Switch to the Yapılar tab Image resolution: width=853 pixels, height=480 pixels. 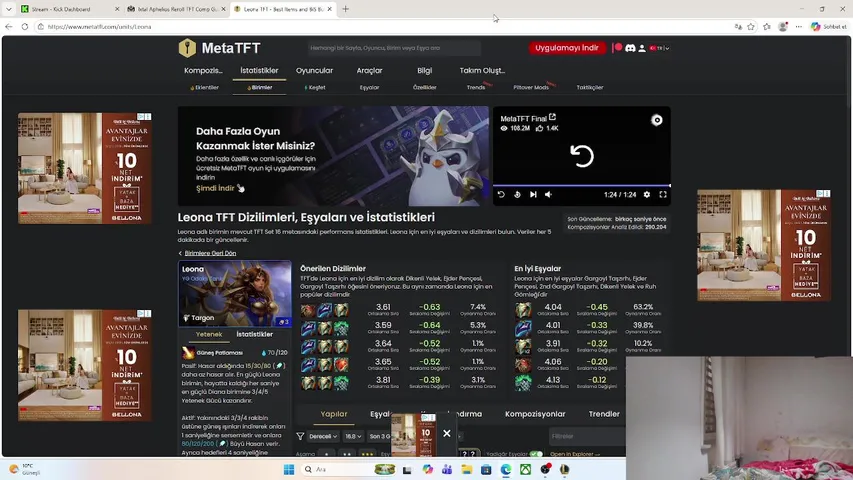pyautogui.click(x=333, y=414)
